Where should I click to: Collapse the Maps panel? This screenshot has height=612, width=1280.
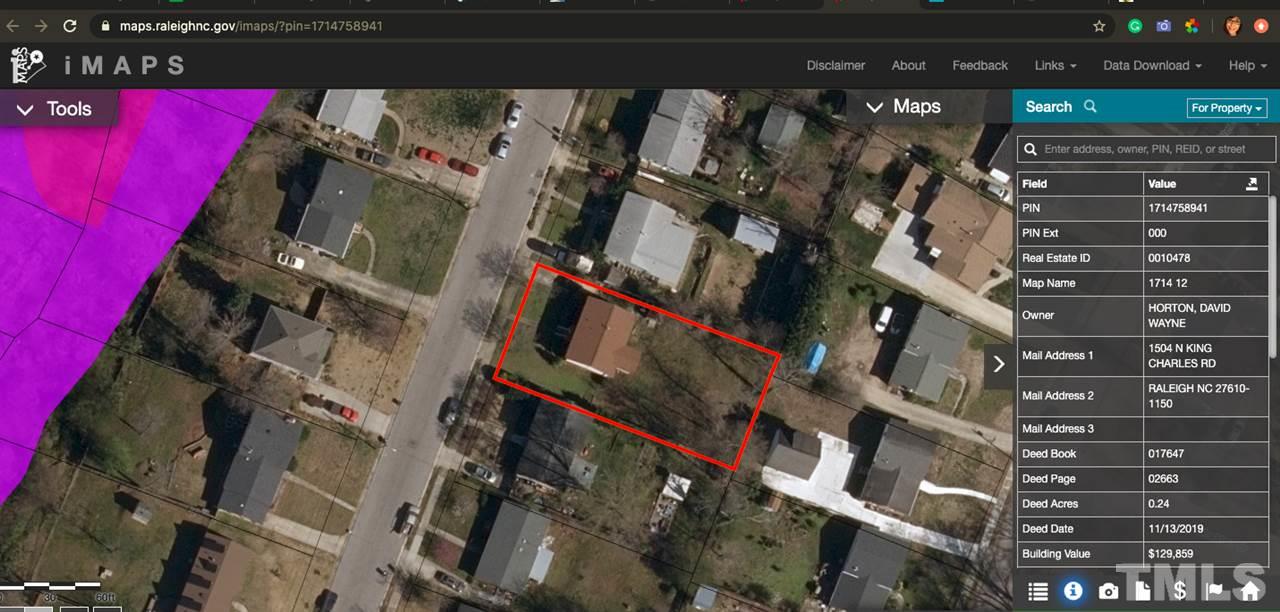903,106
